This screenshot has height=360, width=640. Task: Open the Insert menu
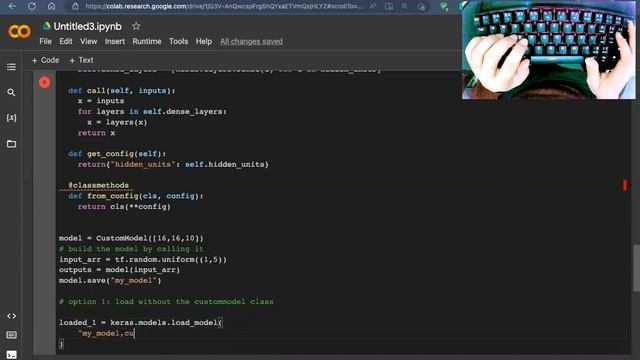pos(115,41)
